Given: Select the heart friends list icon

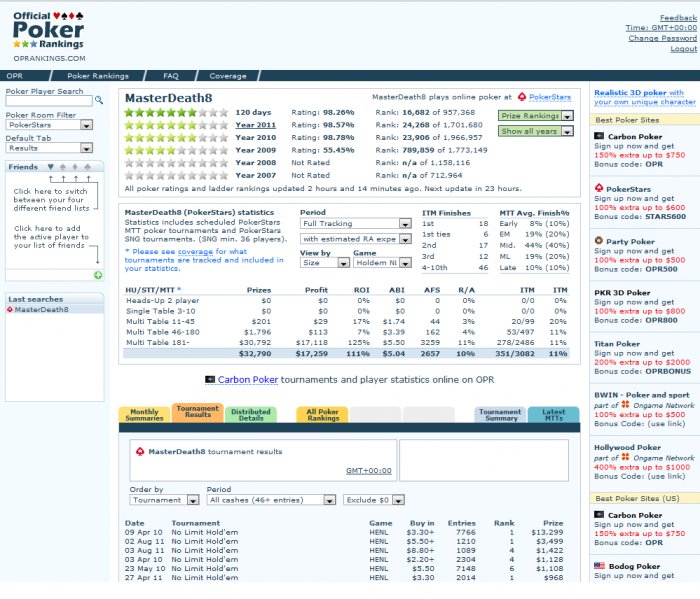Looking at the screenshot, I should (50, 167).
